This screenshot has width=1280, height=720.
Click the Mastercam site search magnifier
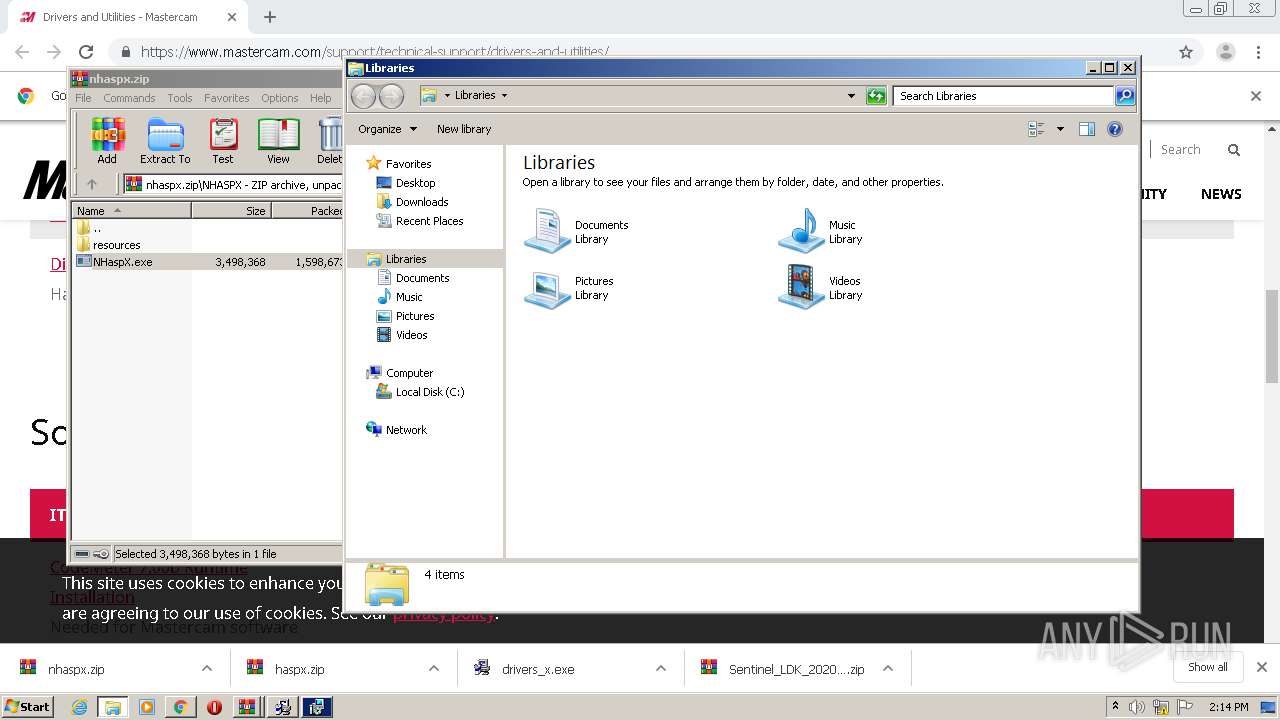[1234, 150]
